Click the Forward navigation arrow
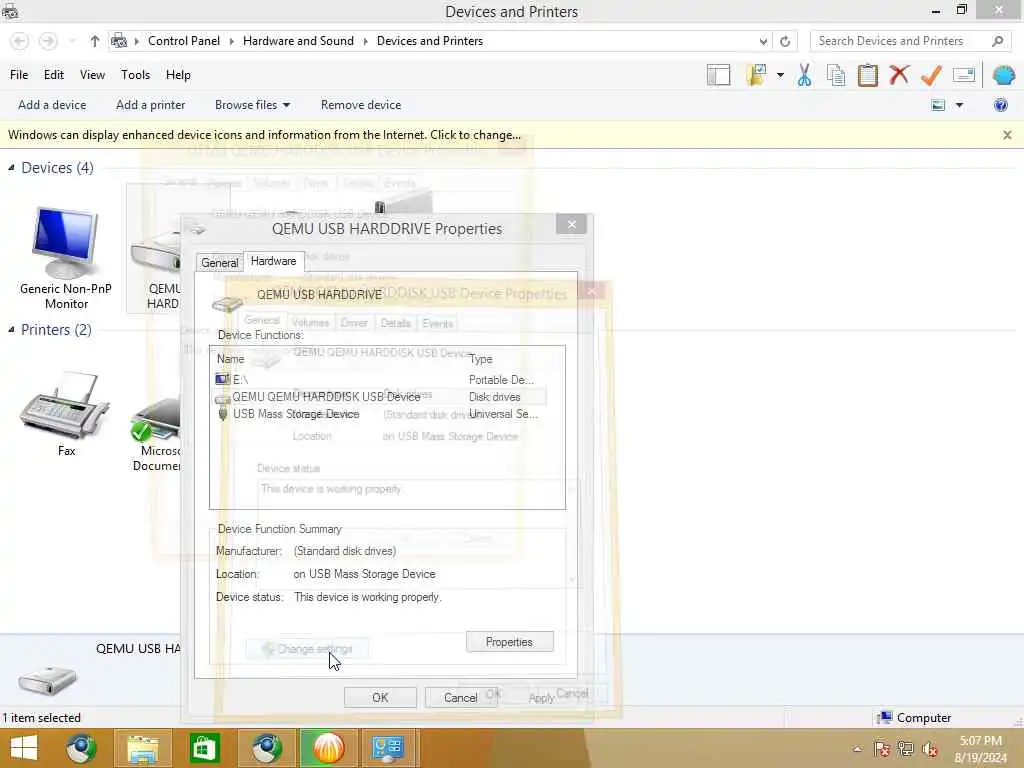Image resolution: width=1024 pixels, height=768 pixels. 48,41
